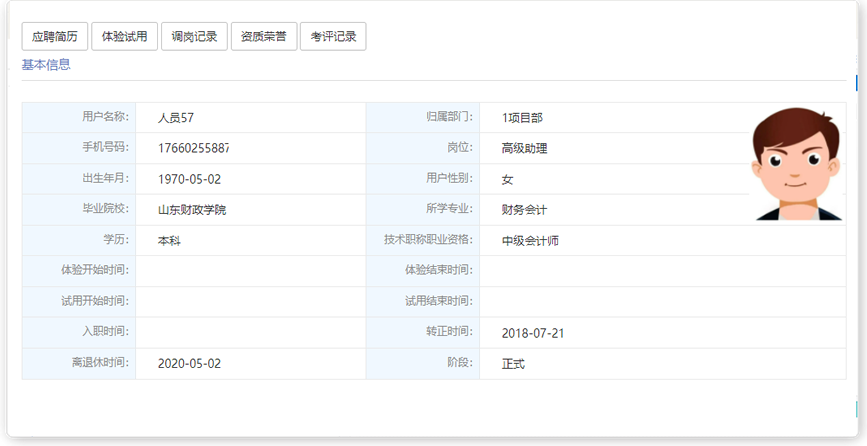Click the major value 财务会计

click(524, 210)
